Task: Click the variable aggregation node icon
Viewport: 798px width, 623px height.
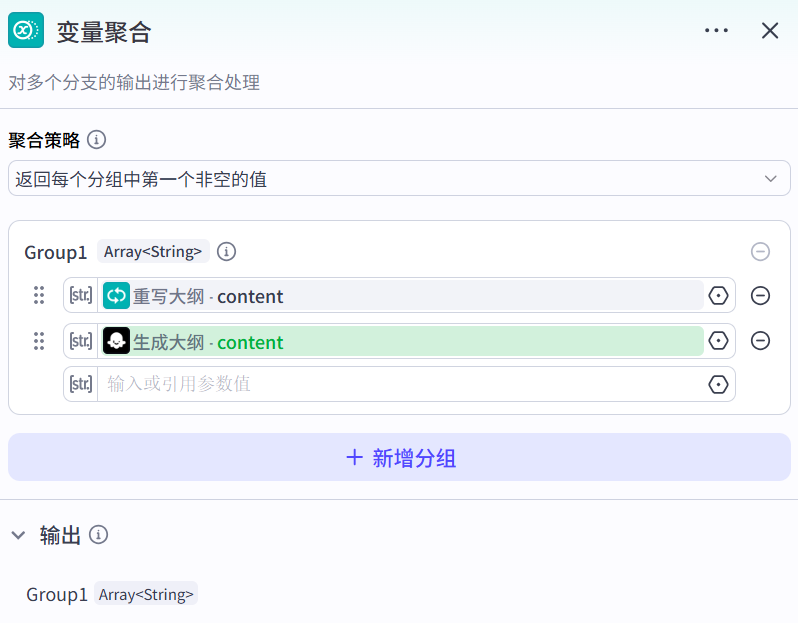Action: (x=26, y=30)
